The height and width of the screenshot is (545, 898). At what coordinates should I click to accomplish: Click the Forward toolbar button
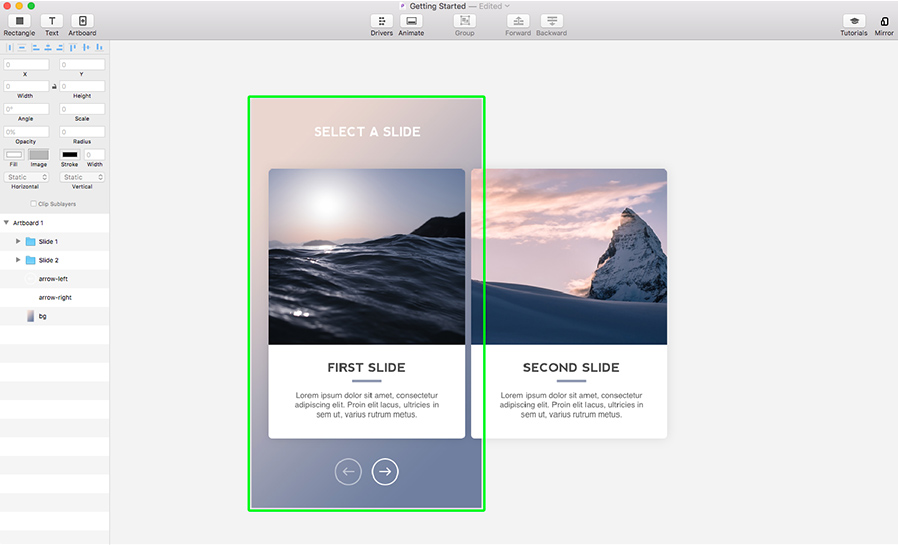[x=518, y=21]
